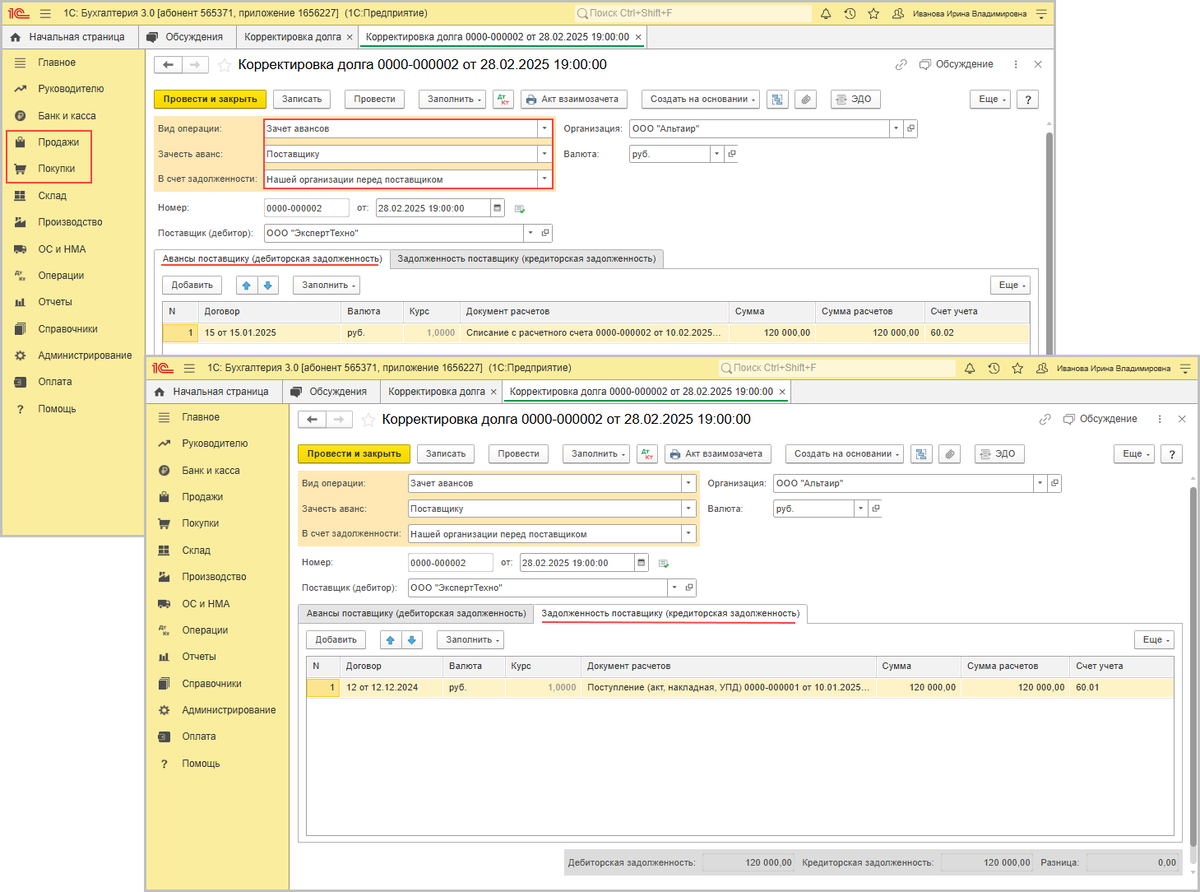Click the favorite star beside front window title

[367, 419]
